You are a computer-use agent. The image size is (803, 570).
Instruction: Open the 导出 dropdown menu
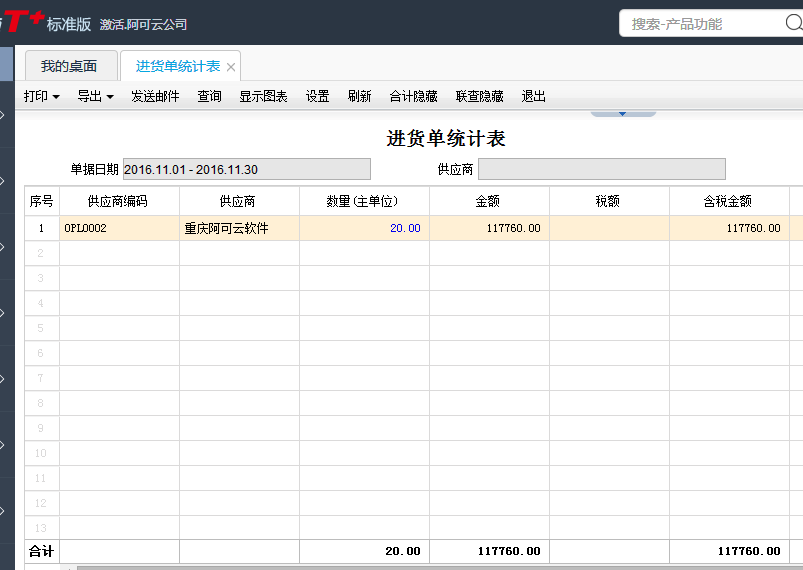95,97
